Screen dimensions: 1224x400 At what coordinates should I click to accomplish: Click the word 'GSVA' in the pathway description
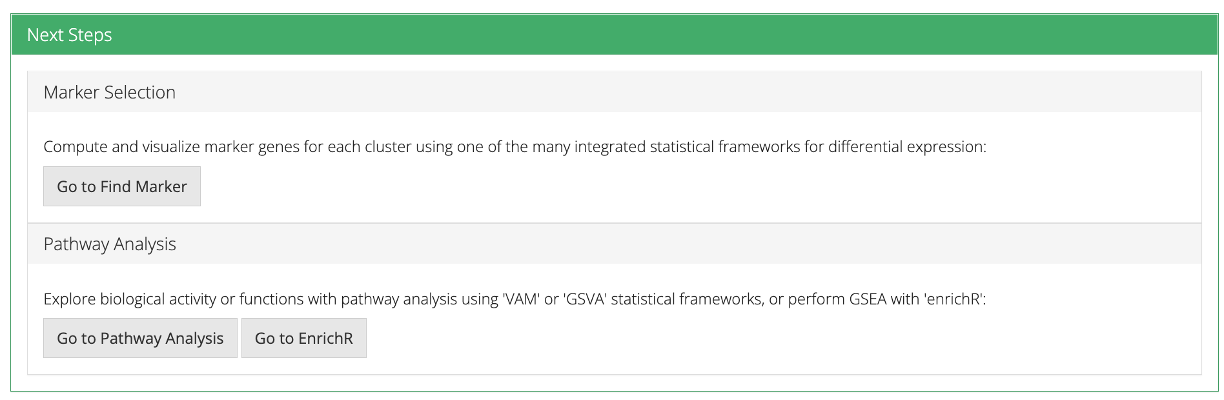[x=595, y=298]
